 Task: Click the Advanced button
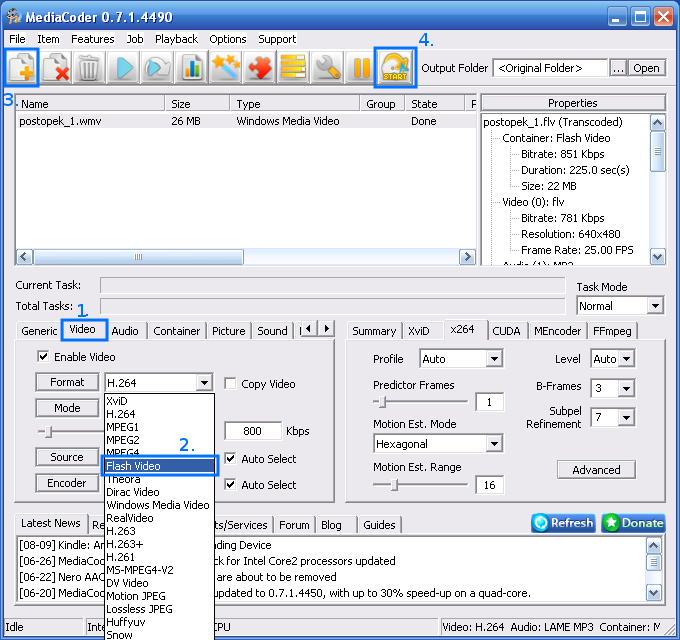(x=596, y=470)
